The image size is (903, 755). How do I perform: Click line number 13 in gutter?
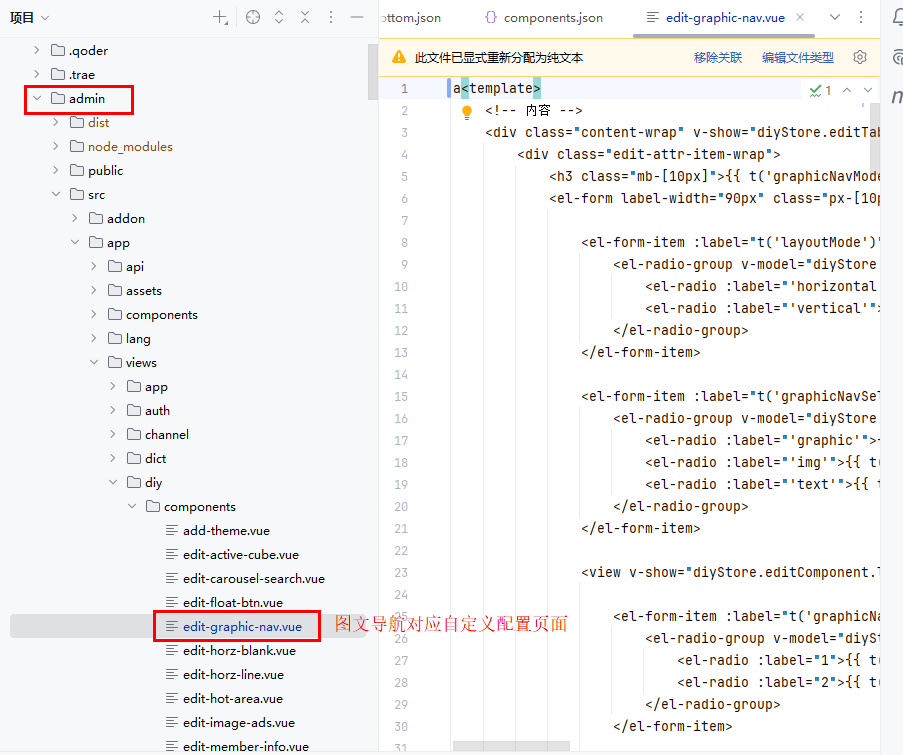coord(401,352)
